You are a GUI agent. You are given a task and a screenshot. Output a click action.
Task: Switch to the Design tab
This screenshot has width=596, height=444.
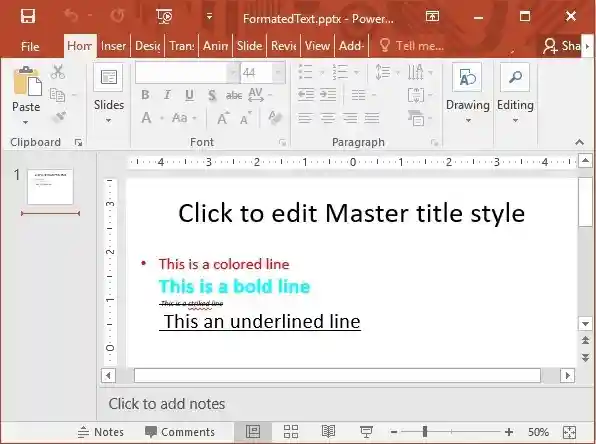point(147,46)
